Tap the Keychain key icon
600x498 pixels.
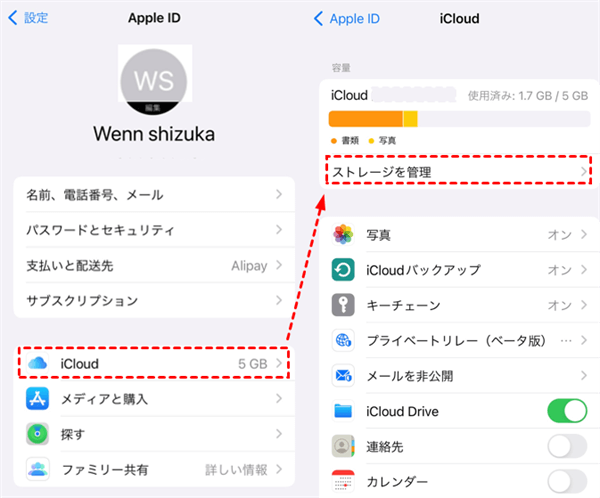tap(343, 305)
